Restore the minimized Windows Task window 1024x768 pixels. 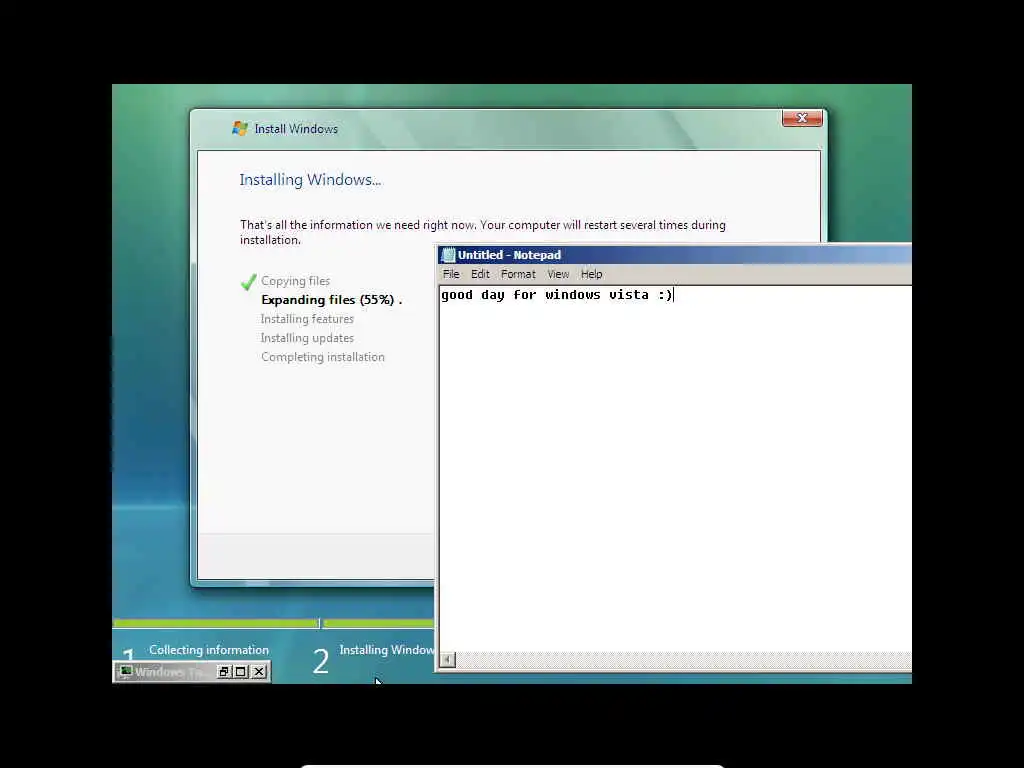(x=224, y=671)
